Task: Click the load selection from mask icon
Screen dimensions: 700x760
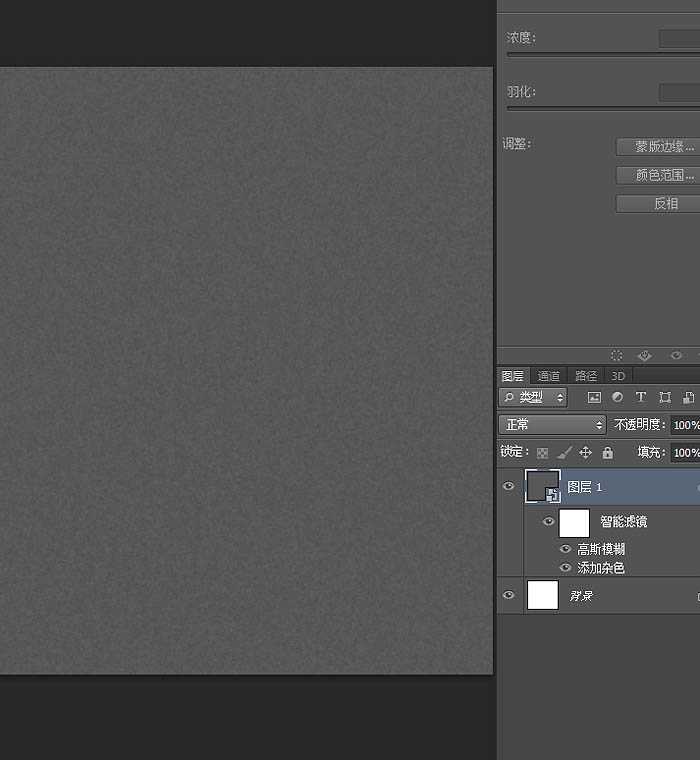Action: click(617, 356)
